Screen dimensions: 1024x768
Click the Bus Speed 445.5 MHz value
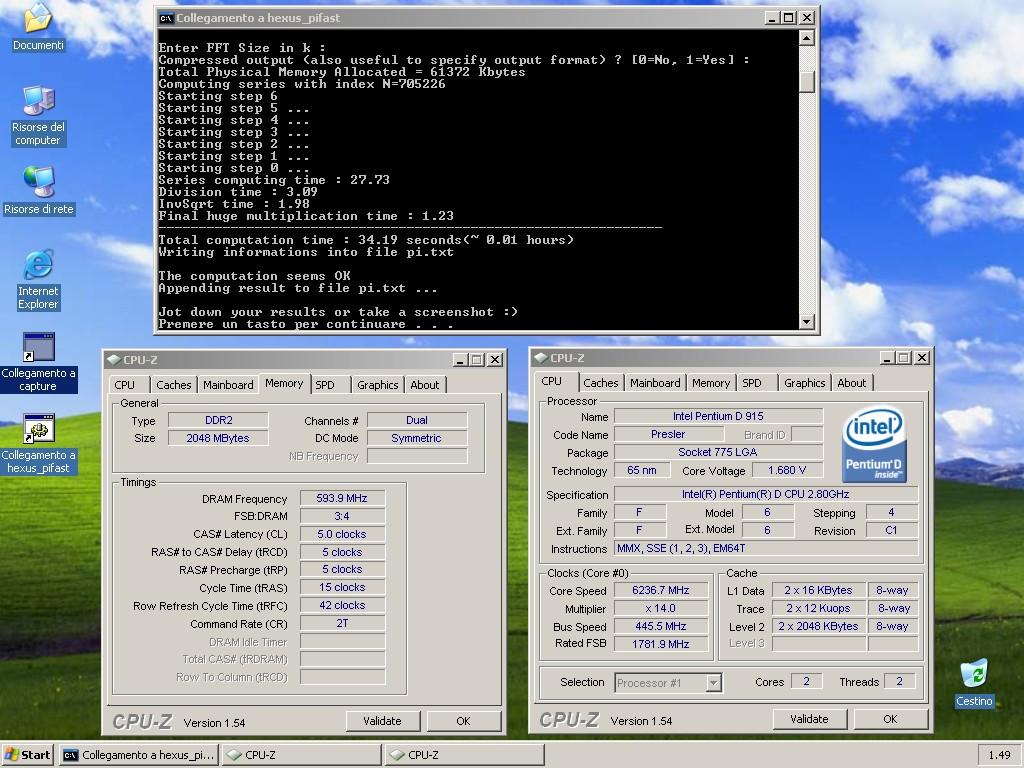[x=661, y=626]
